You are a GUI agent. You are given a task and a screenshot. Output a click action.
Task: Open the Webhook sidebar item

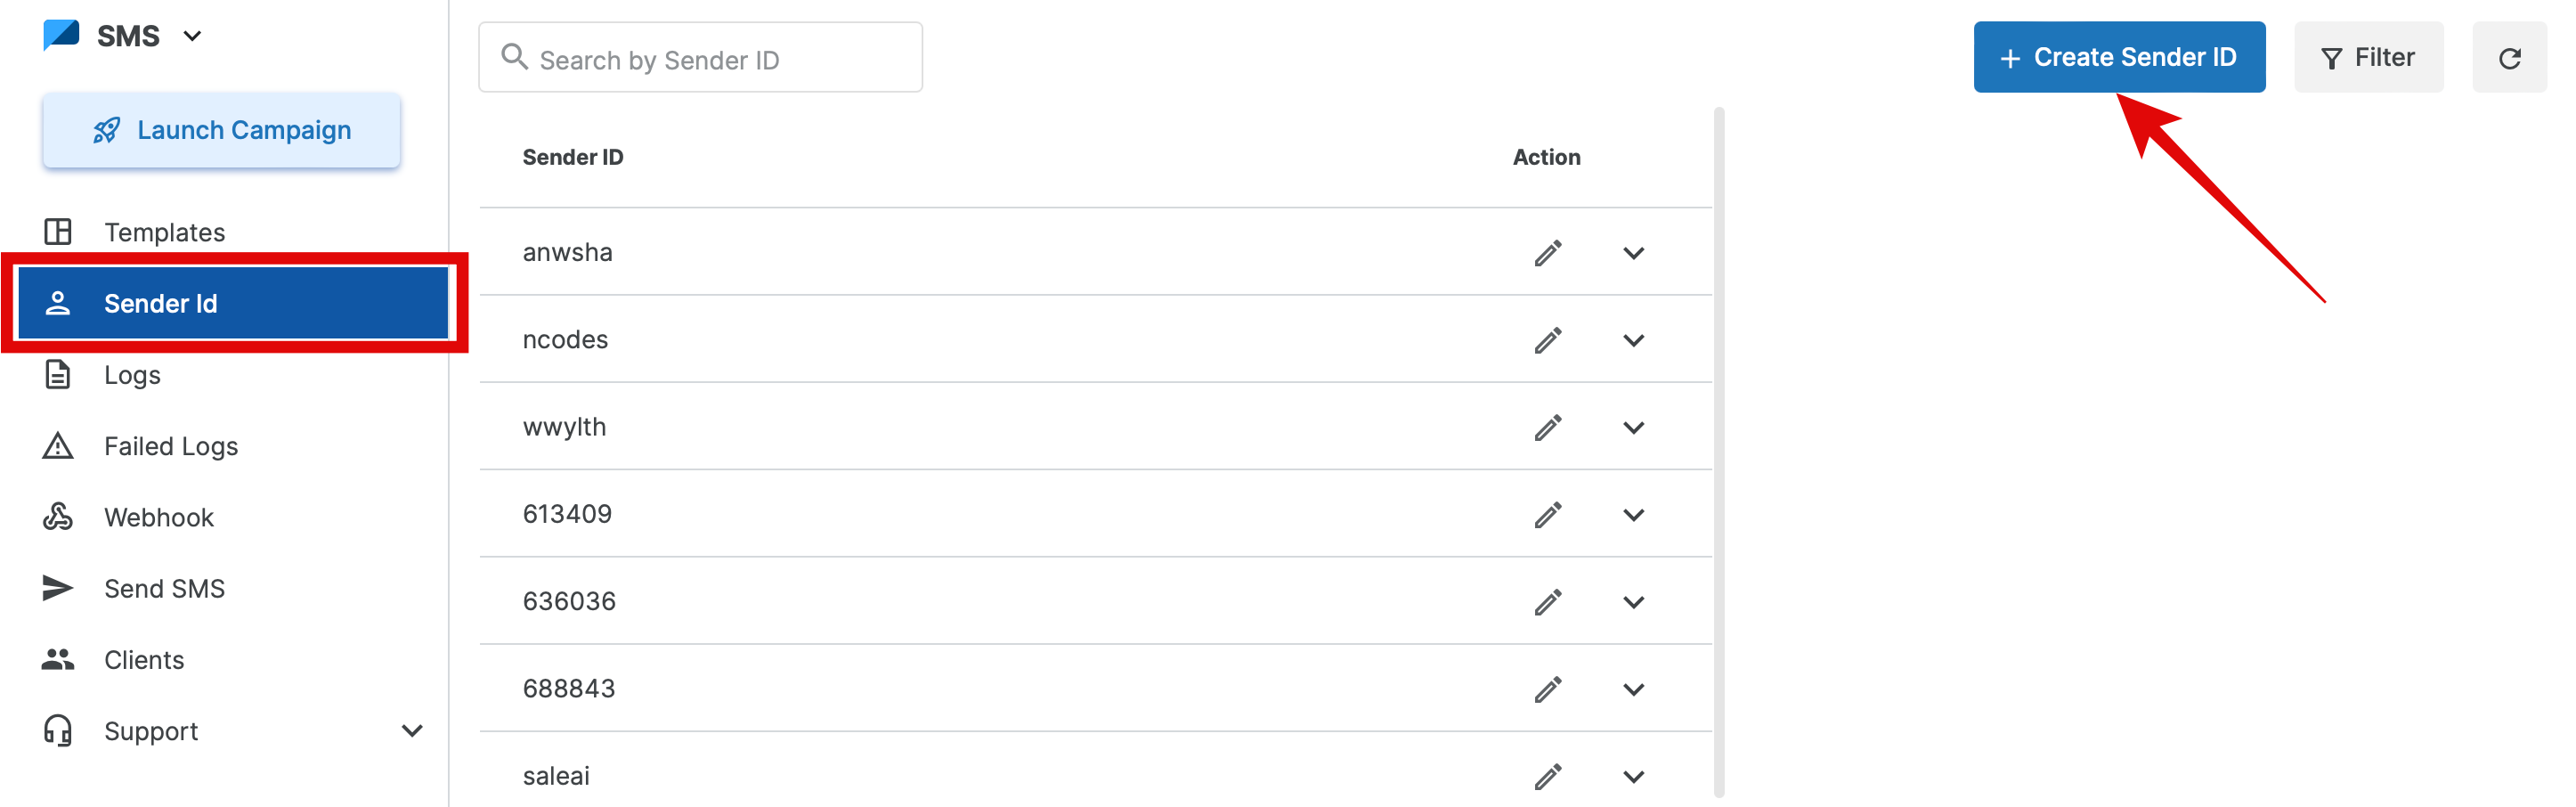pyautogui.click(x=158, y=517)
